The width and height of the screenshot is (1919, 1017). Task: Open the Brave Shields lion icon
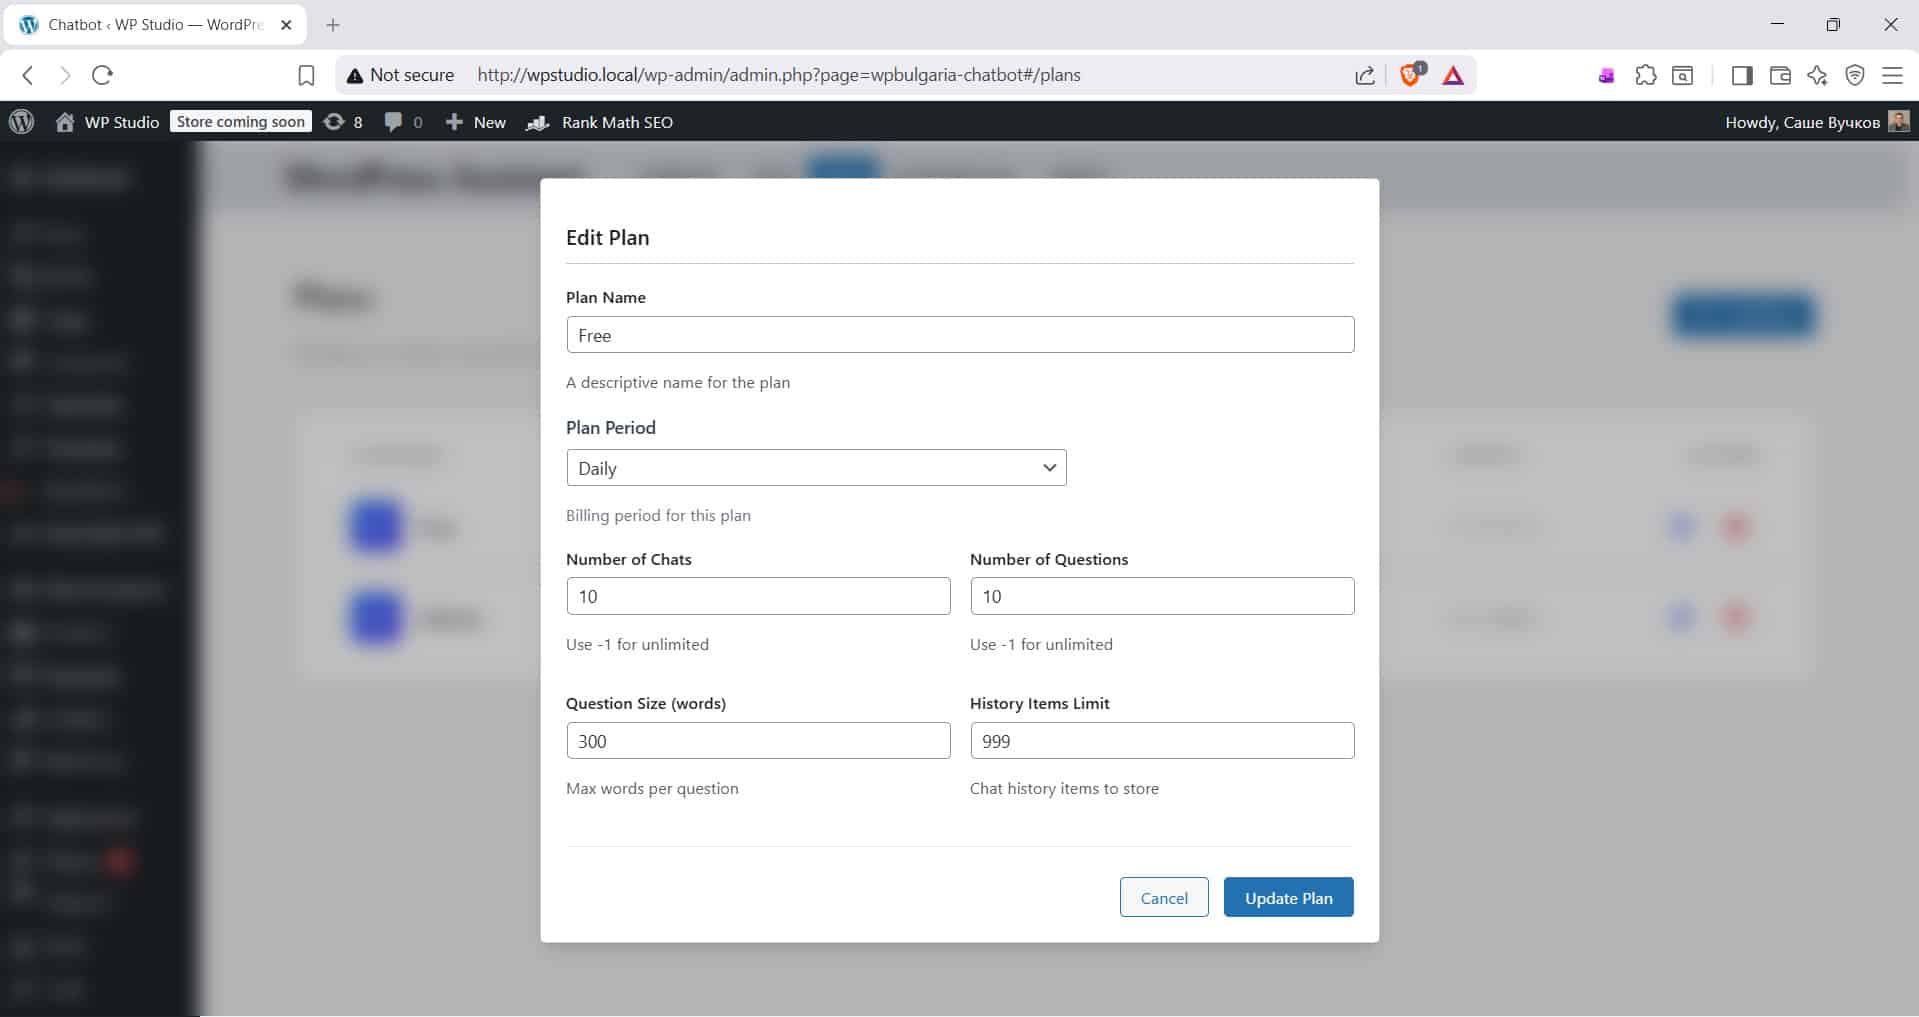(x=1410, y=75)
